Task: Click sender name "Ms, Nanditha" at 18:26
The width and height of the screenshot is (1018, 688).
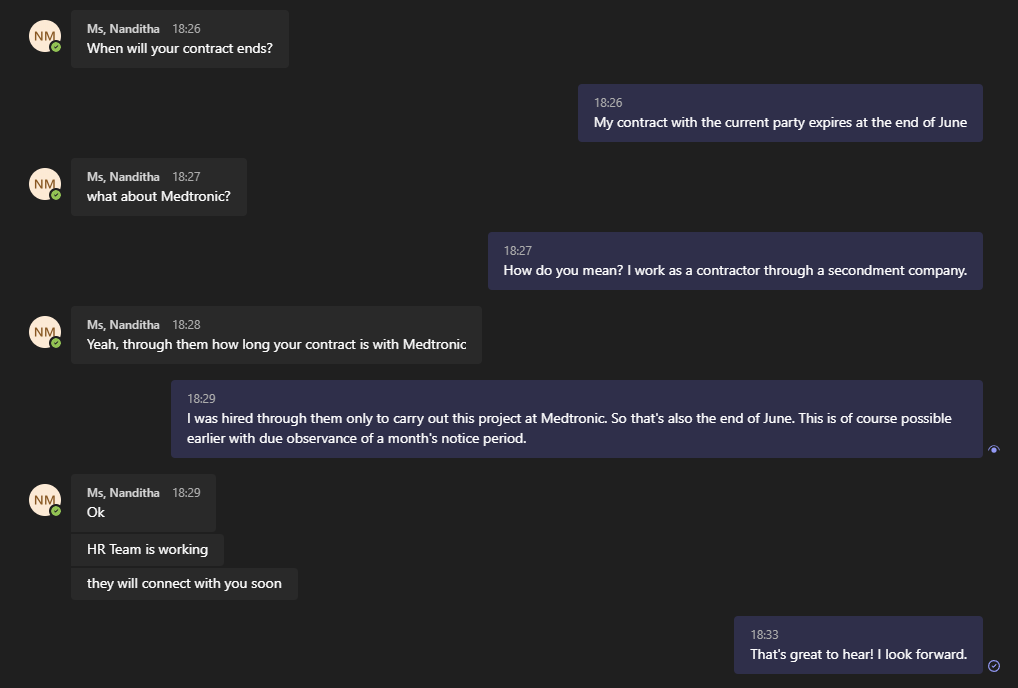Action: [123, 29]
